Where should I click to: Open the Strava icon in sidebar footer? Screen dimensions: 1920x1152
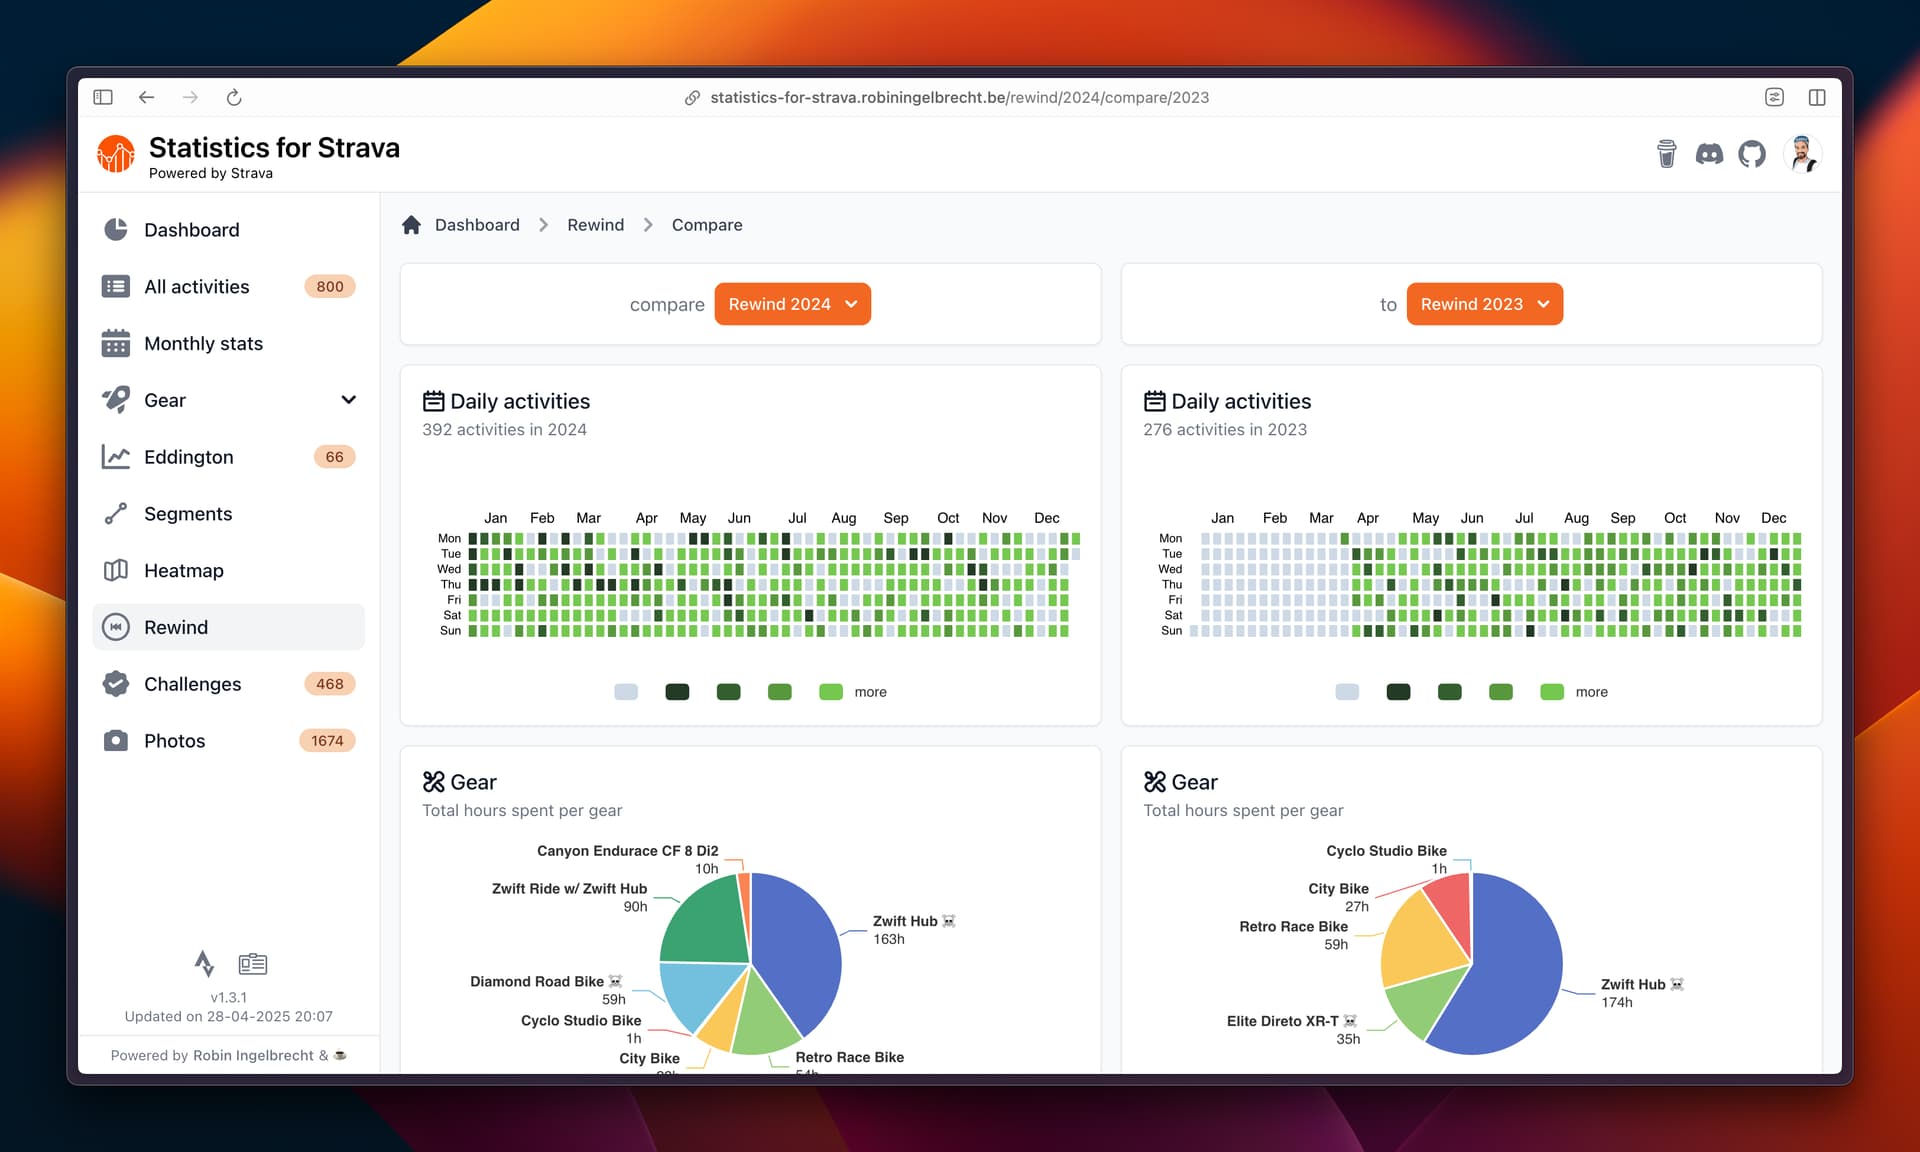[204, 963]
